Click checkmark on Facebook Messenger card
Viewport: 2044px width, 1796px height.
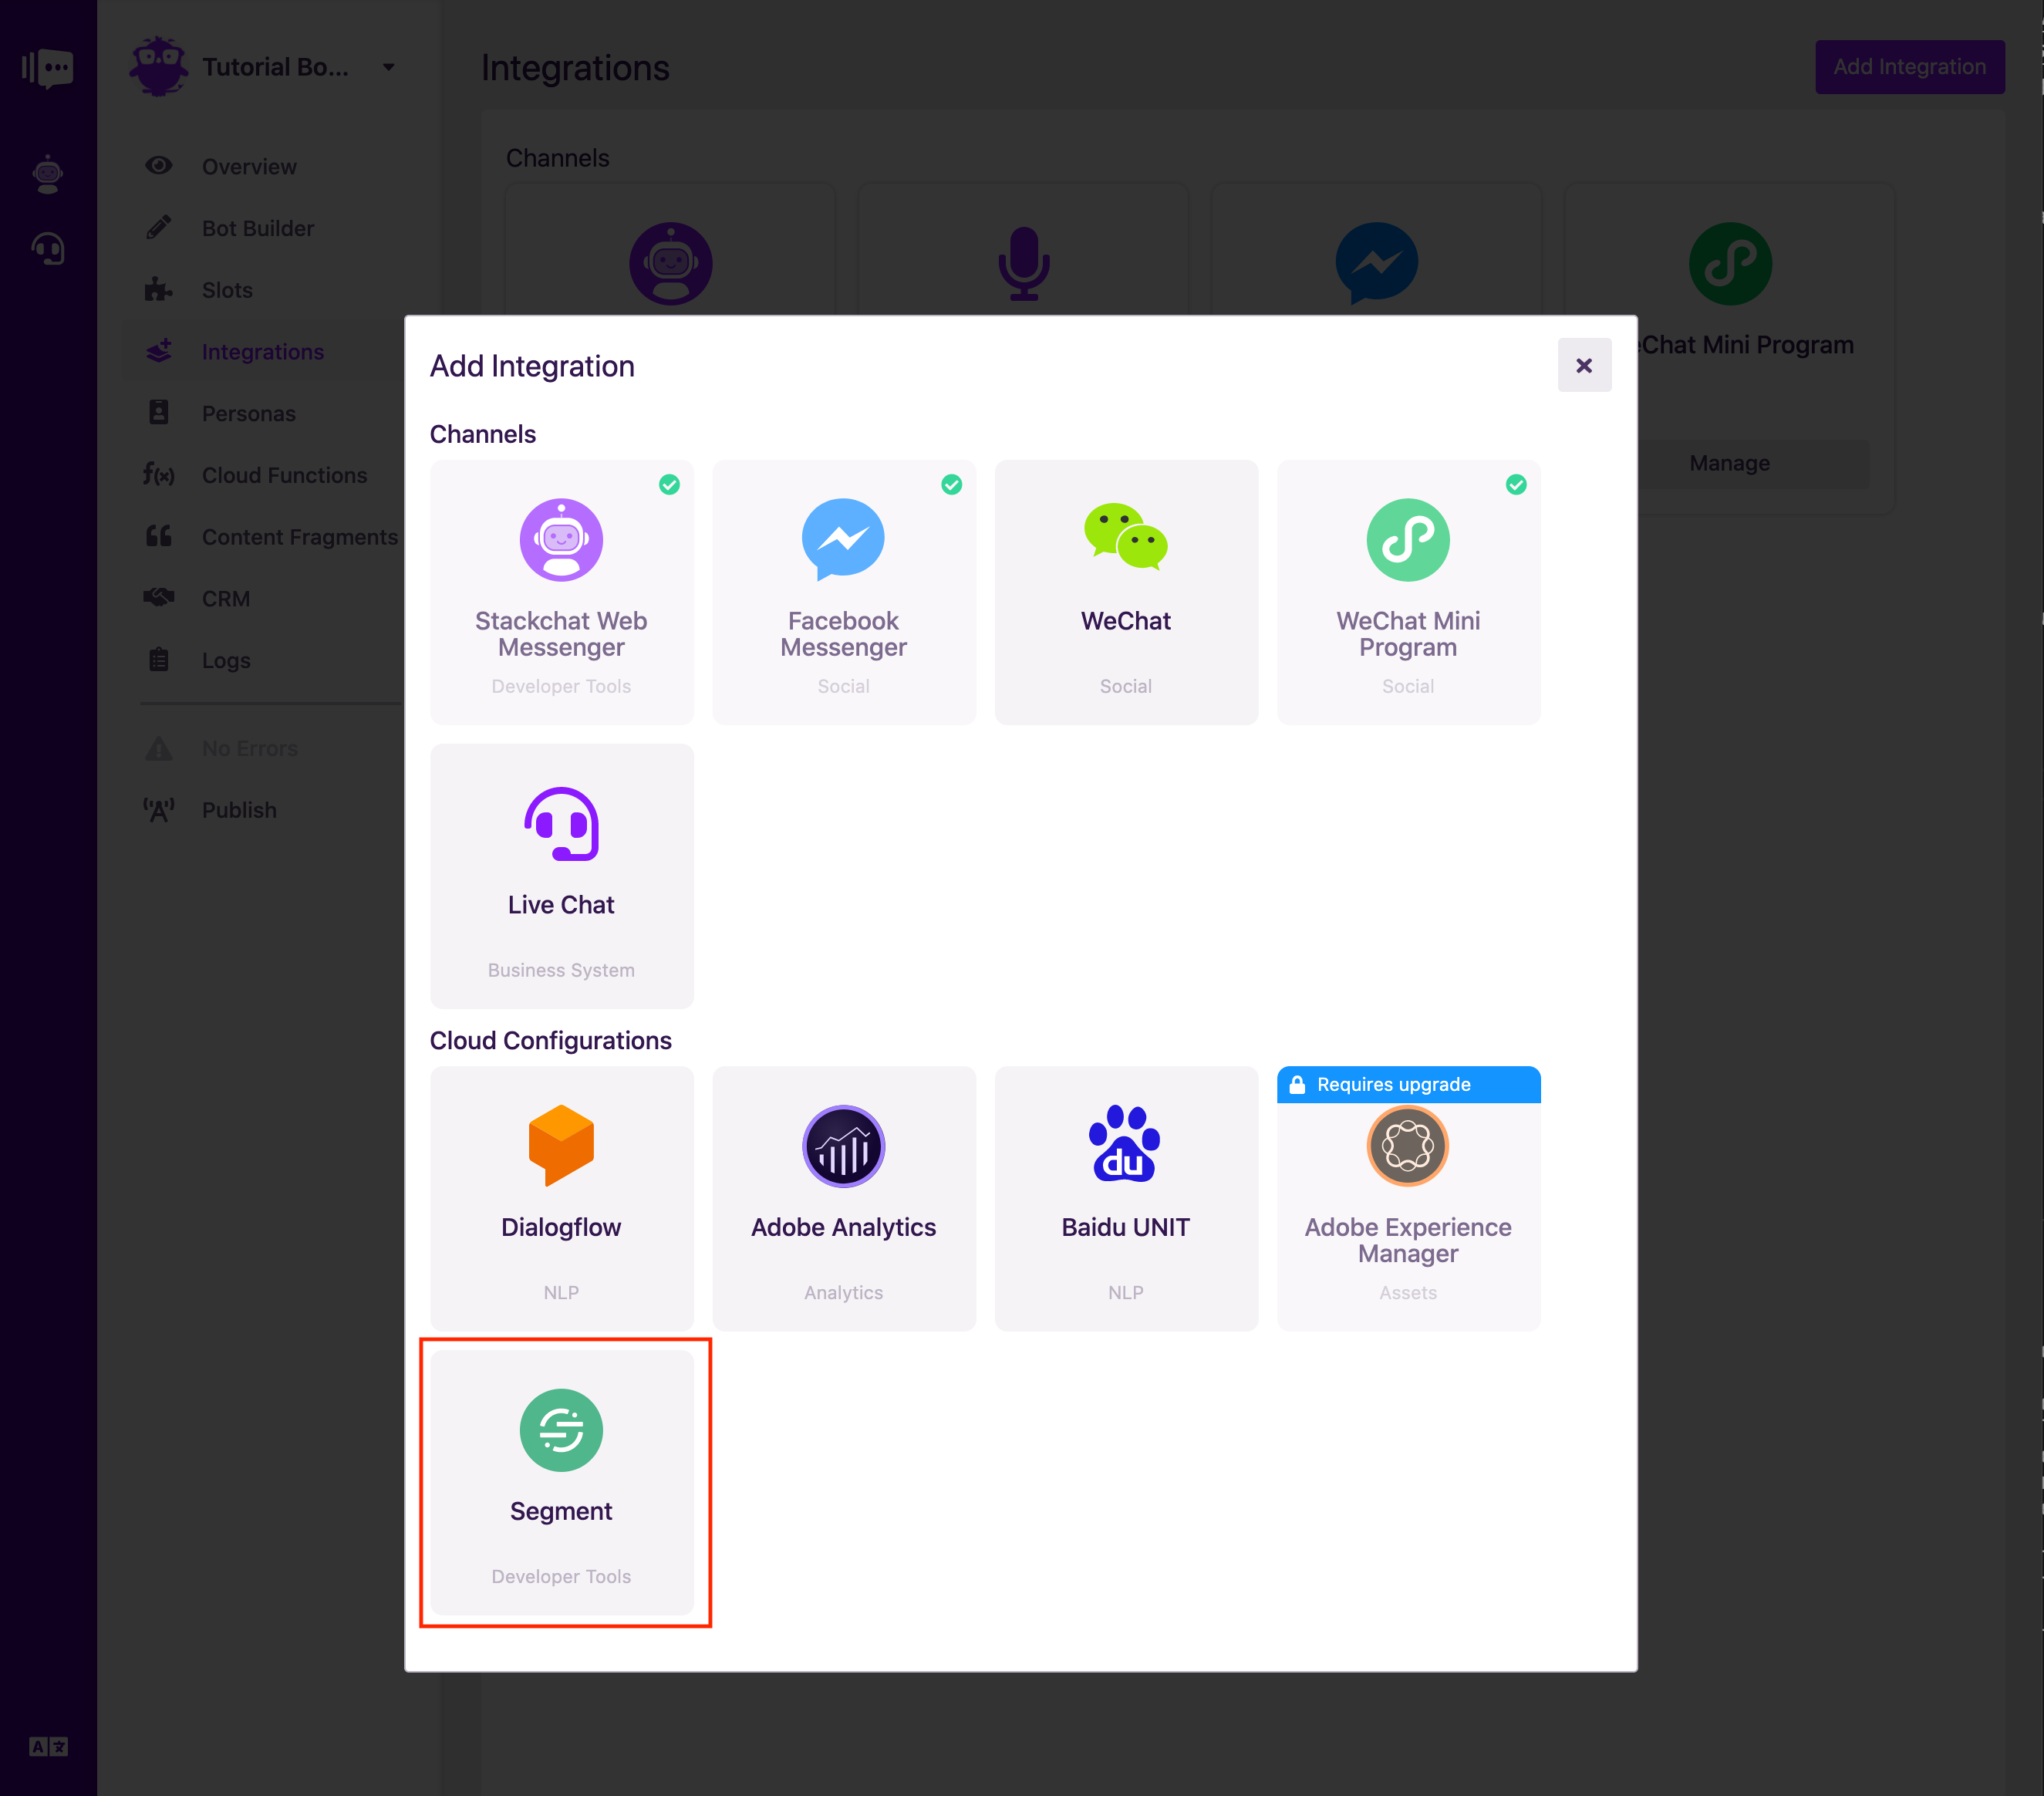pos(951,485)
